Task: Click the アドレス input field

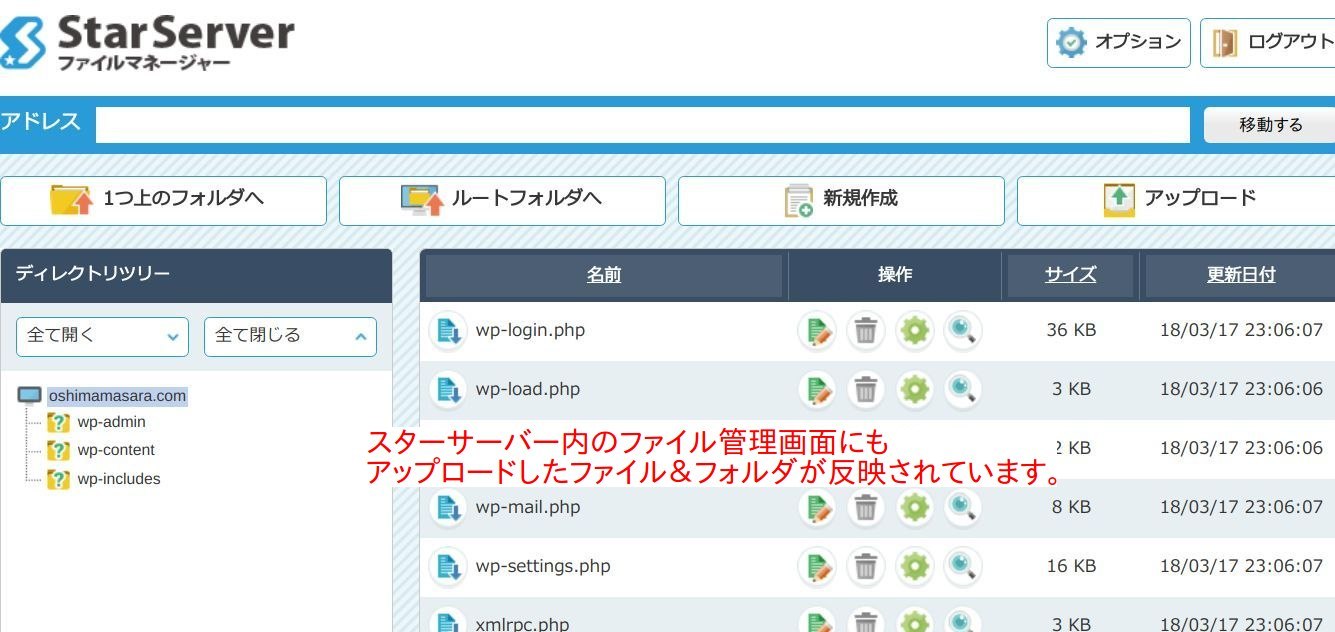Action: [x=643, y=125]
